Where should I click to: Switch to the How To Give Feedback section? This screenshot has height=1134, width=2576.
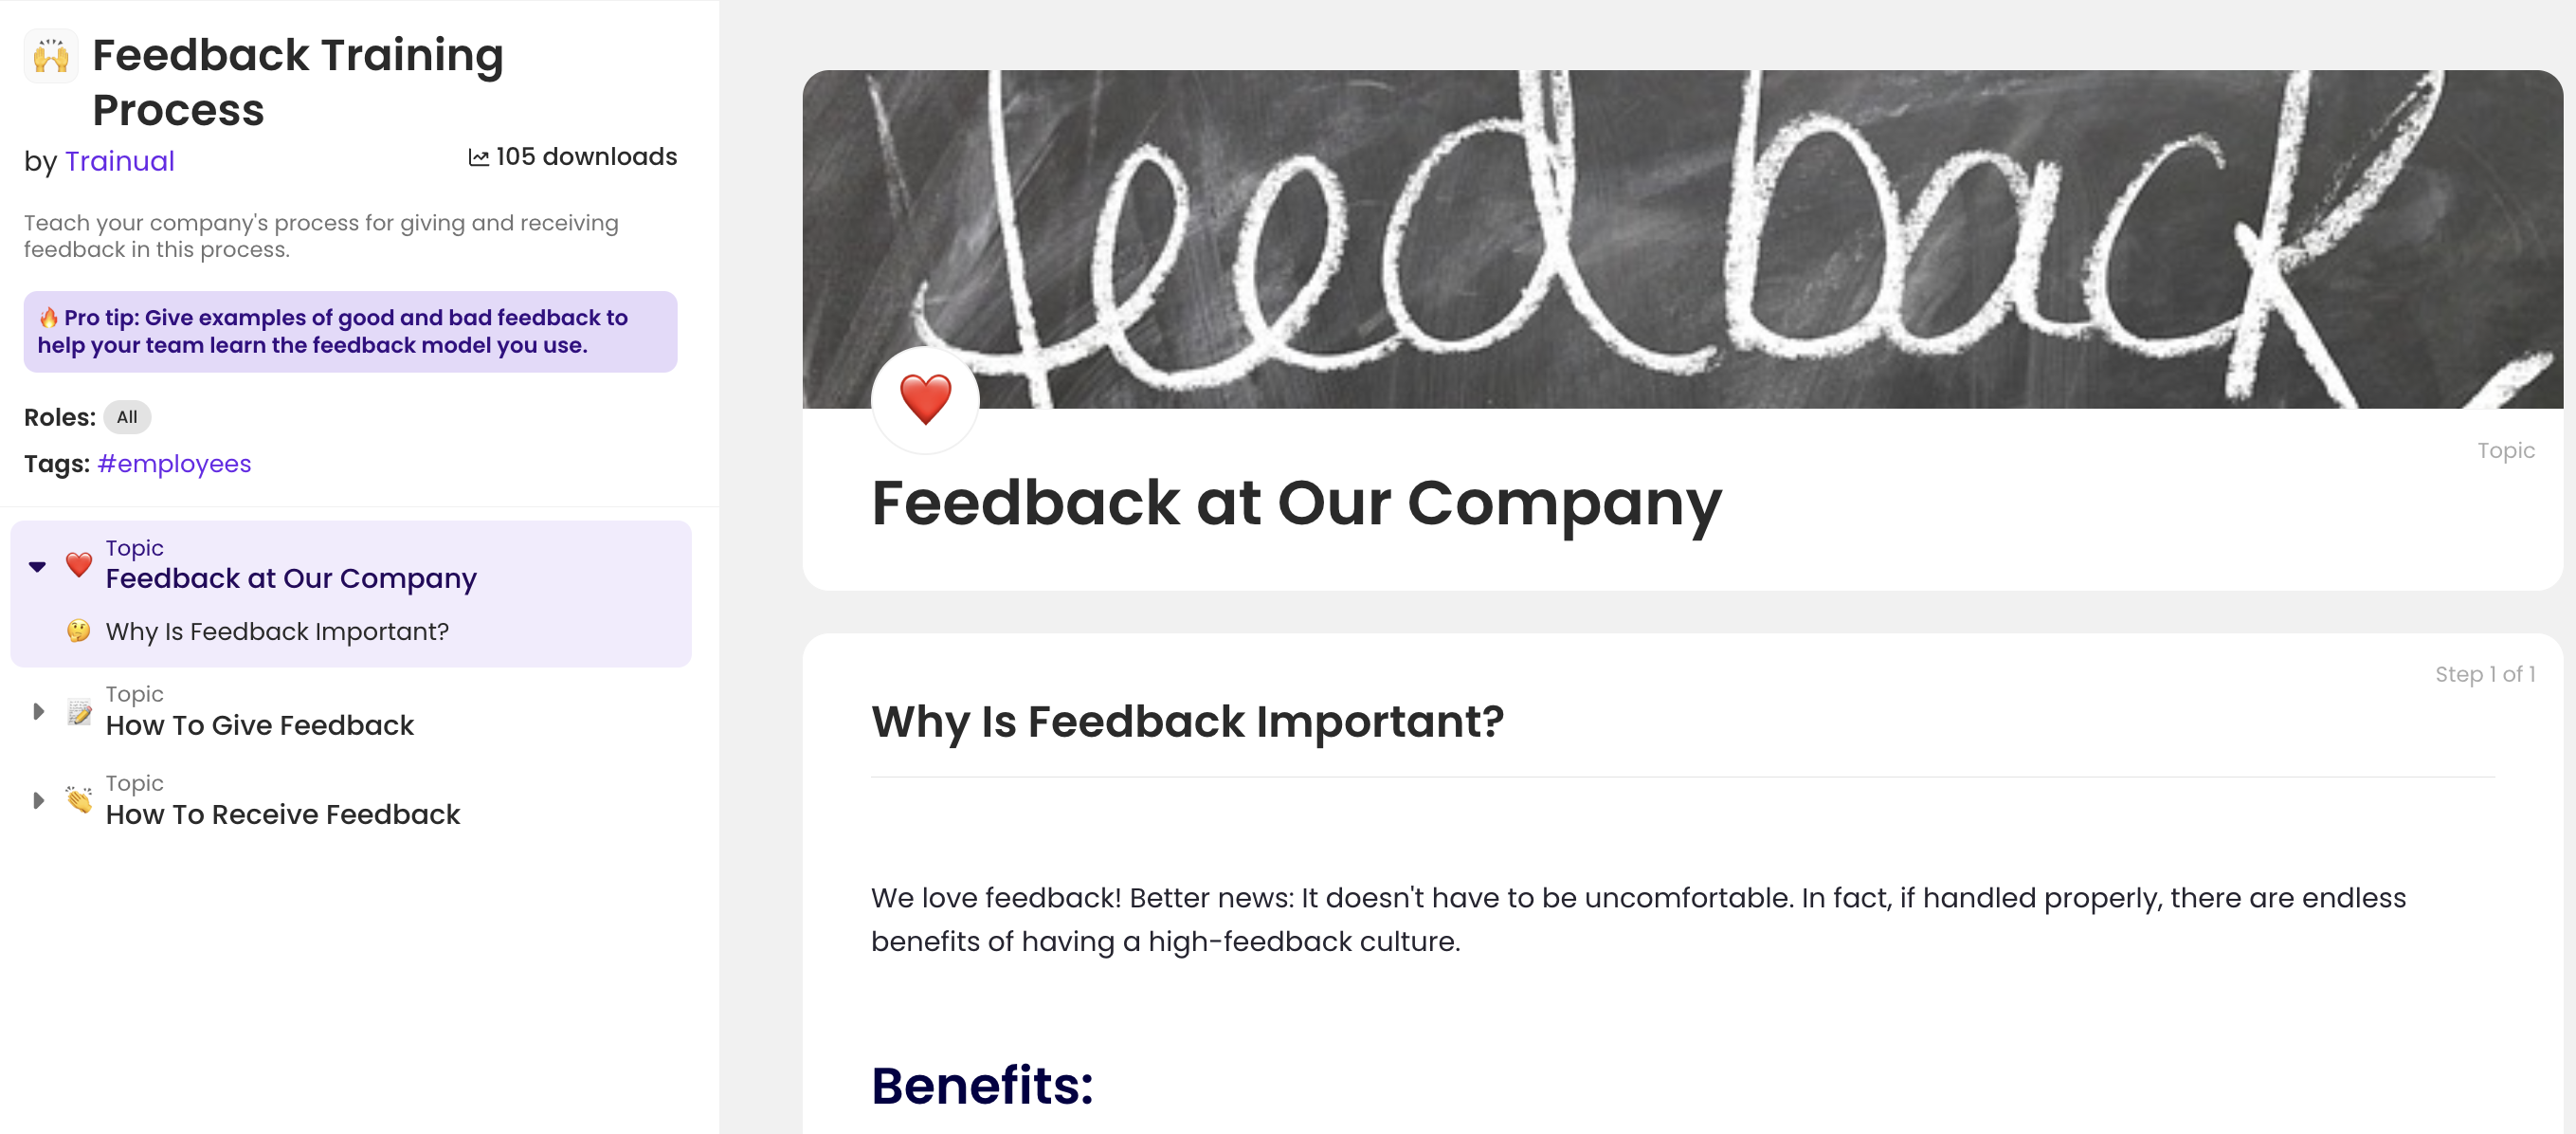pyautogui.click(x=260, y=725)
